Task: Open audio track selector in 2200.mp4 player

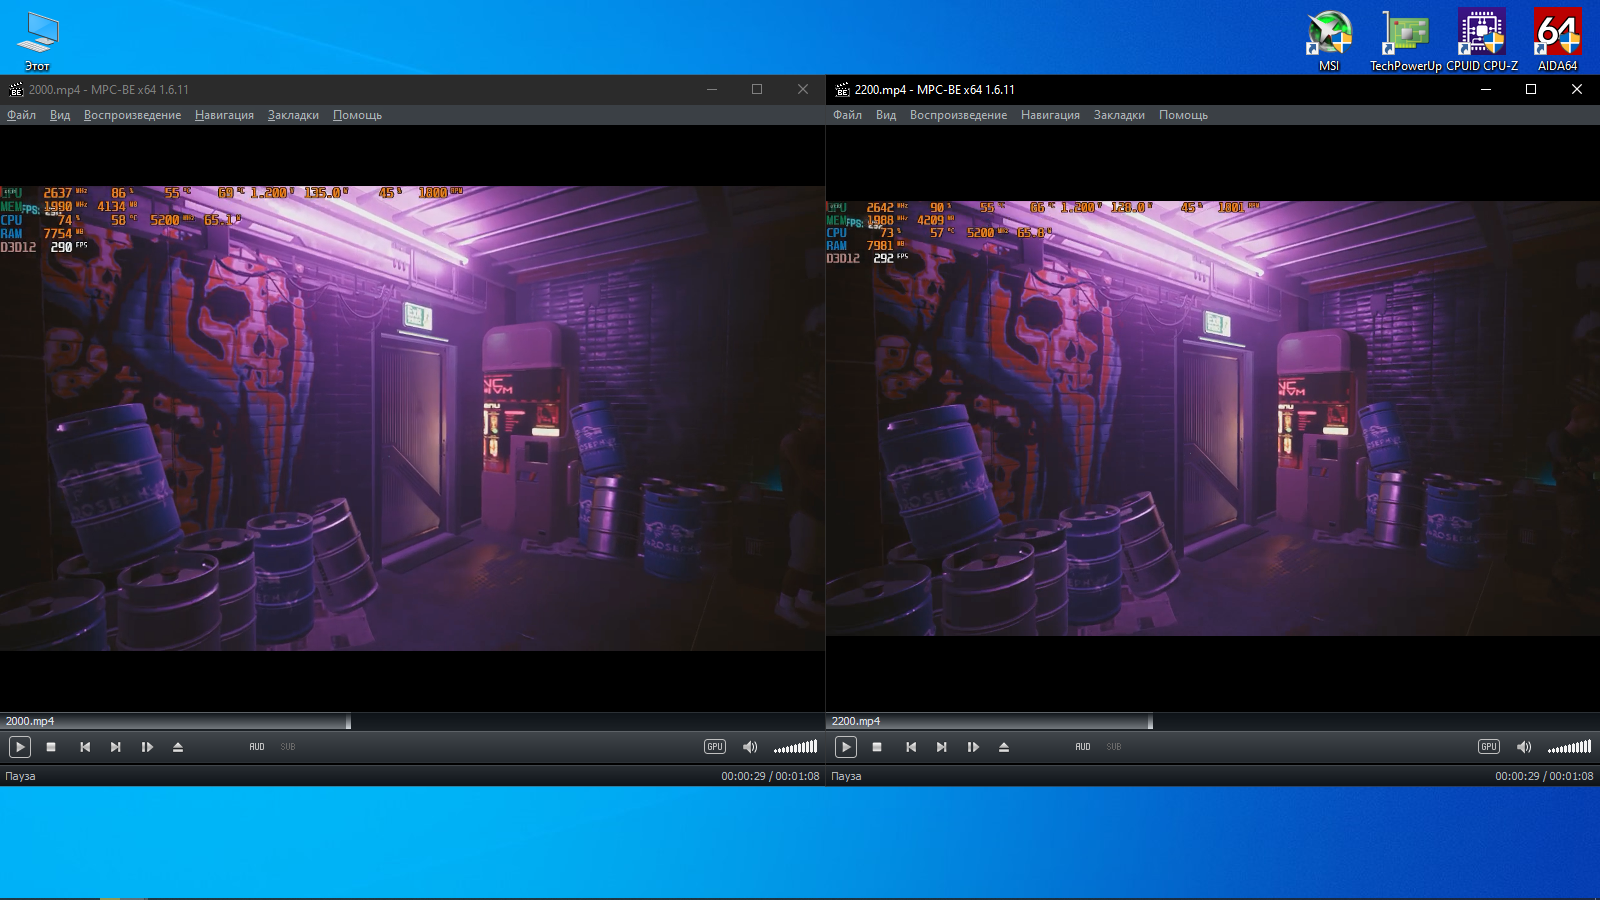Action: coord(1083,747)
